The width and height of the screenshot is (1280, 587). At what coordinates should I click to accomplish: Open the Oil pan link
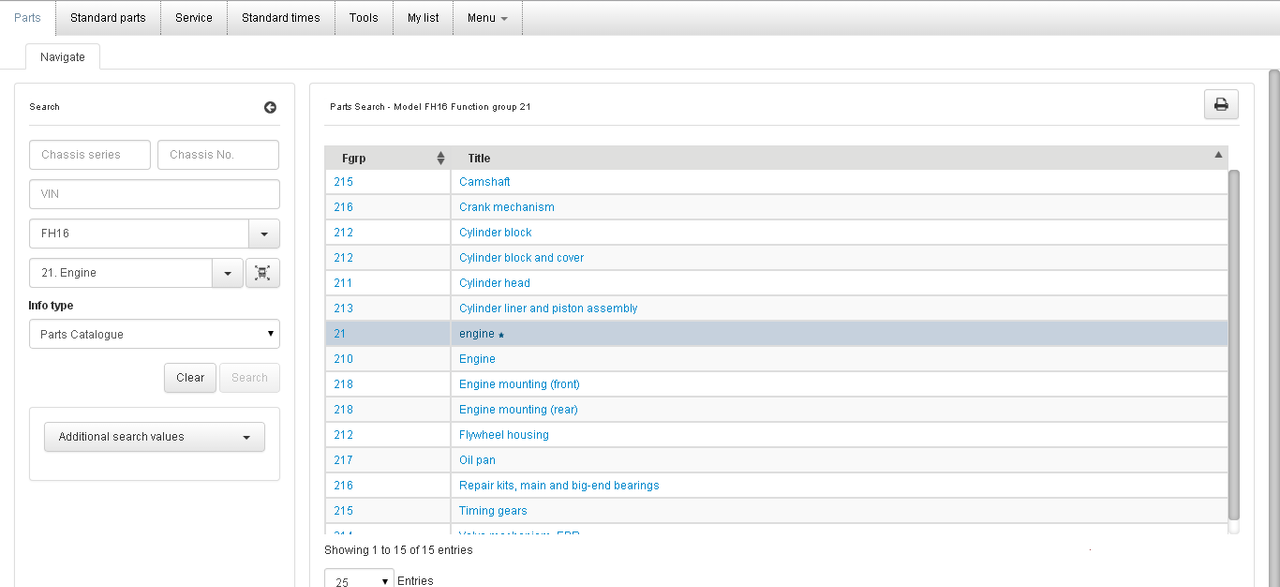point(477,460)
